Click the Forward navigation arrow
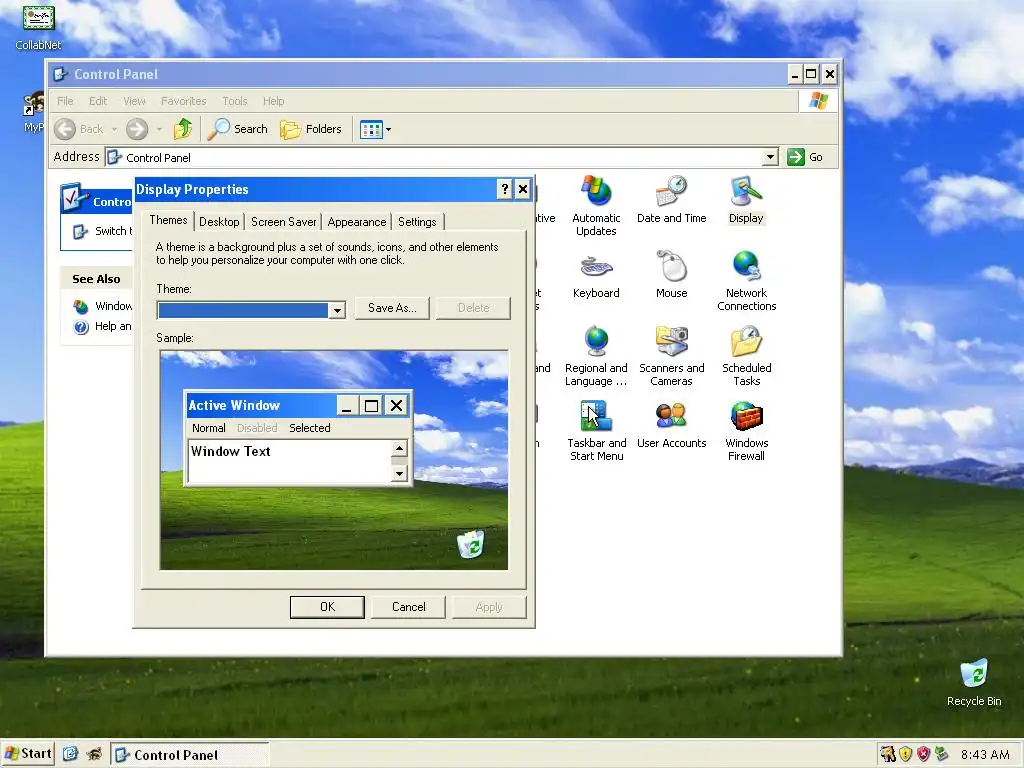This screenshot has width=1024, height=768. [136, 129]
